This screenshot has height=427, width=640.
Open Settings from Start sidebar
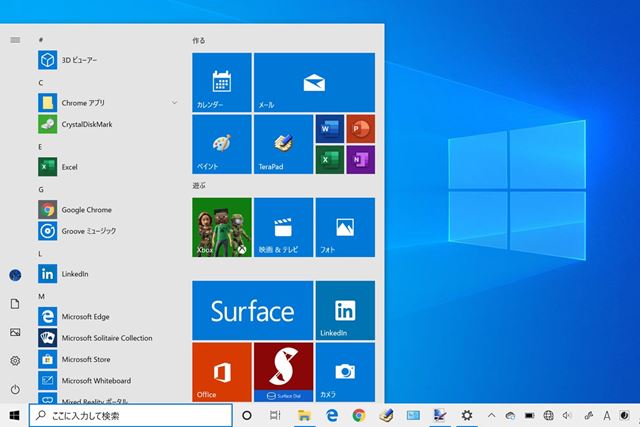[x=15, y=361]
